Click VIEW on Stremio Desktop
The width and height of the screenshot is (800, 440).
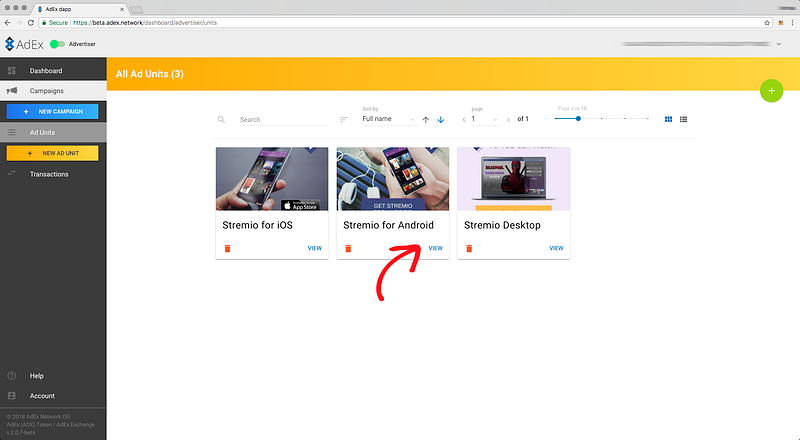tap(556, 248)
